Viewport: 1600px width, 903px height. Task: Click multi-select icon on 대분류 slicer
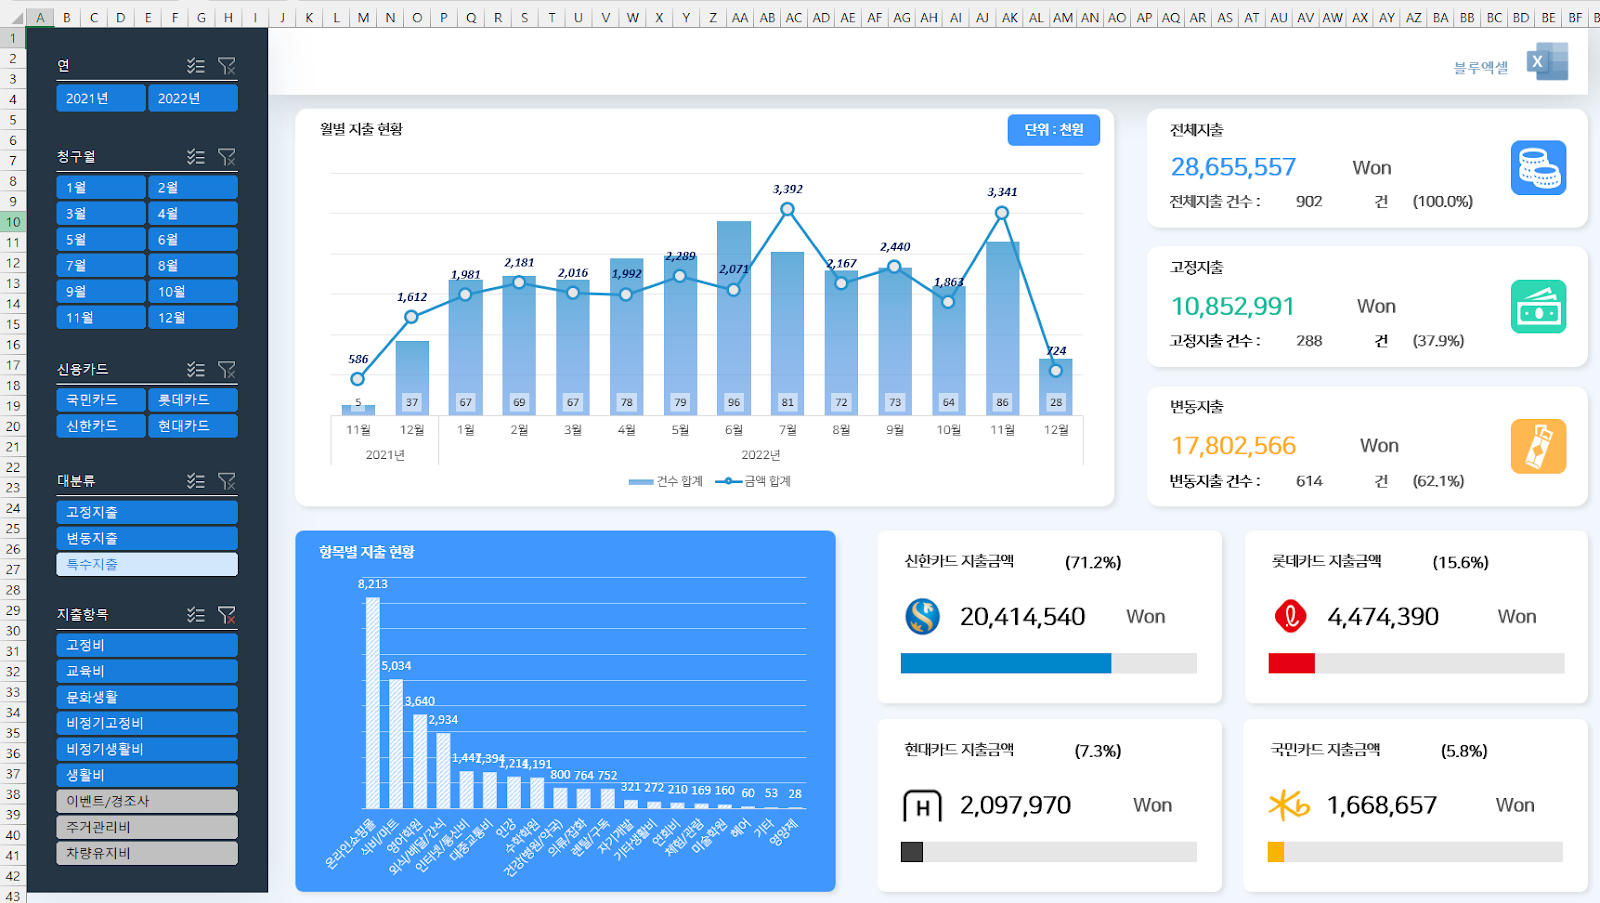pyautogui.click(x=196, y=481)
